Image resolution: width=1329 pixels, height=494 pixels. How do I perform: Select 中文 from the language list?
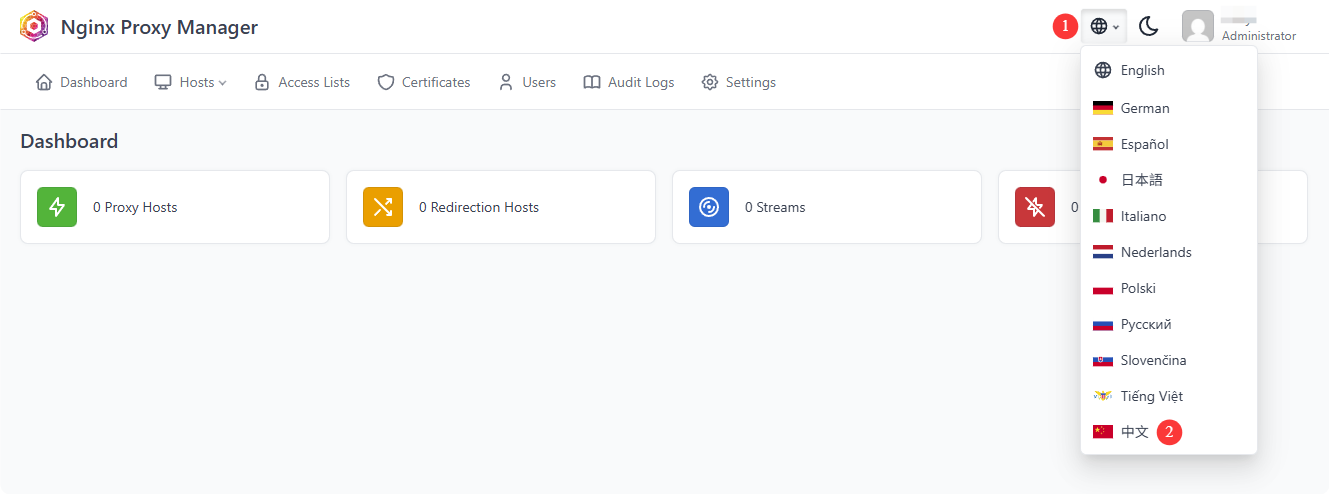tap(1134, 432)
